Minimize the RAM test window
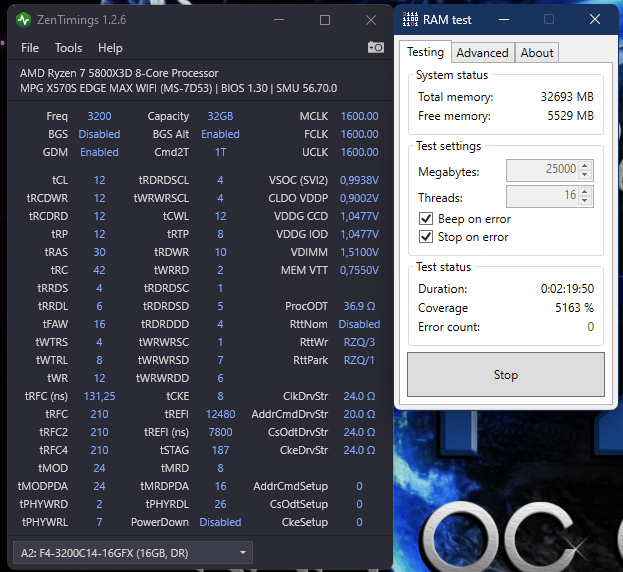 click(x=504, y=19)
